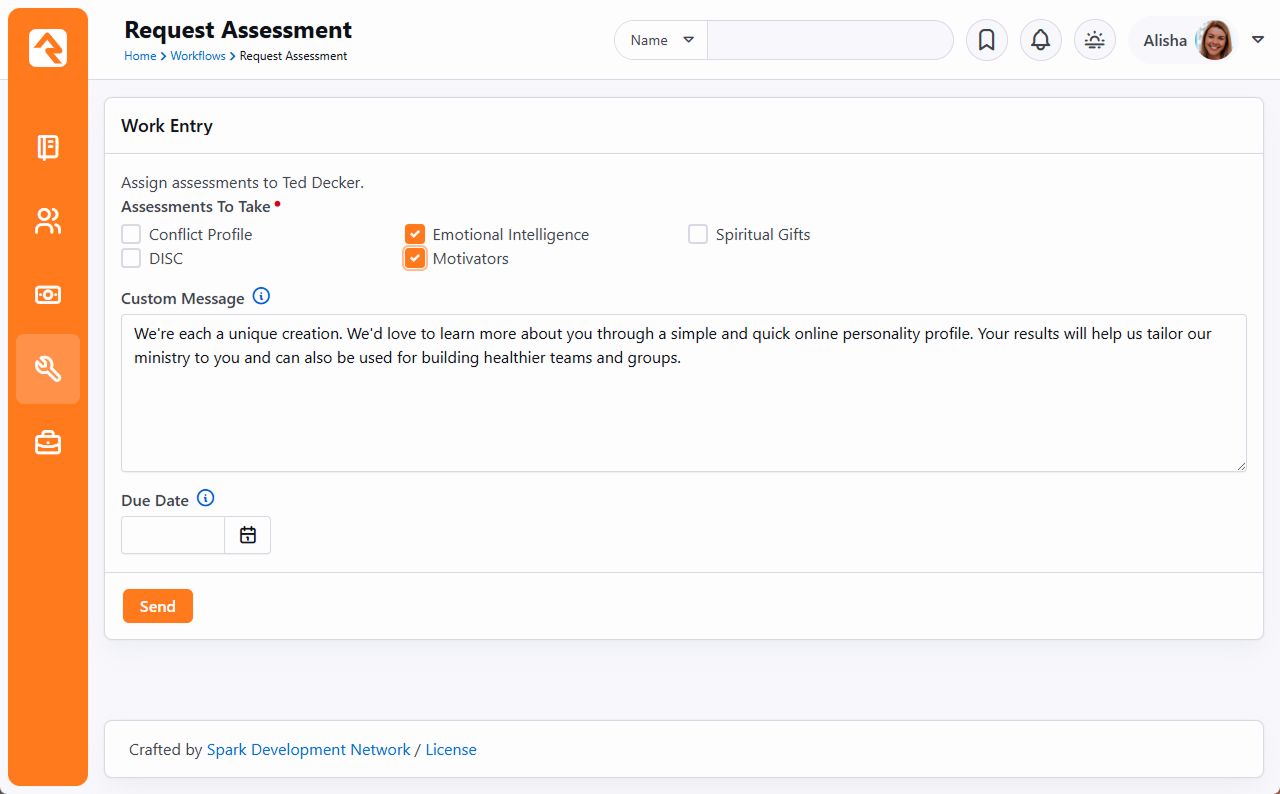Screen dimensions: 1280x794
Task: Open the Finance money sidebar icon
Action: (48, 295)
